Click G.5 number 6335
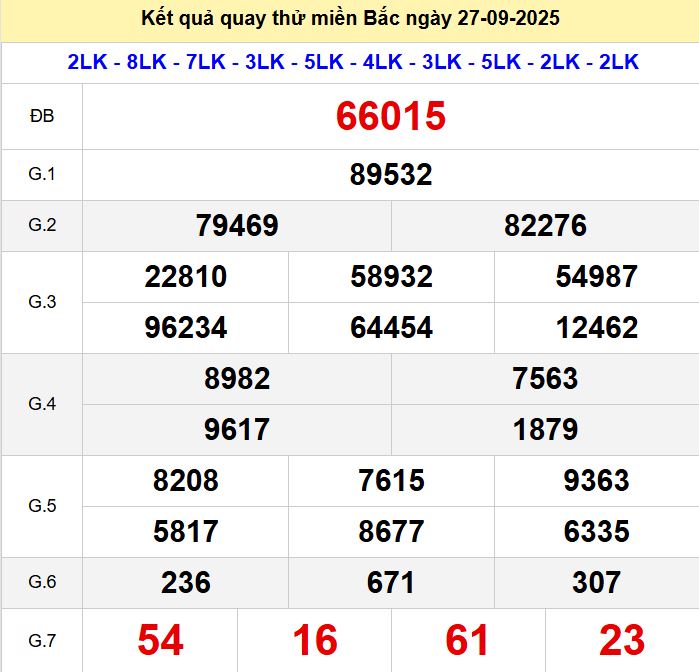The image size is (699, 672). click(596, 532)
